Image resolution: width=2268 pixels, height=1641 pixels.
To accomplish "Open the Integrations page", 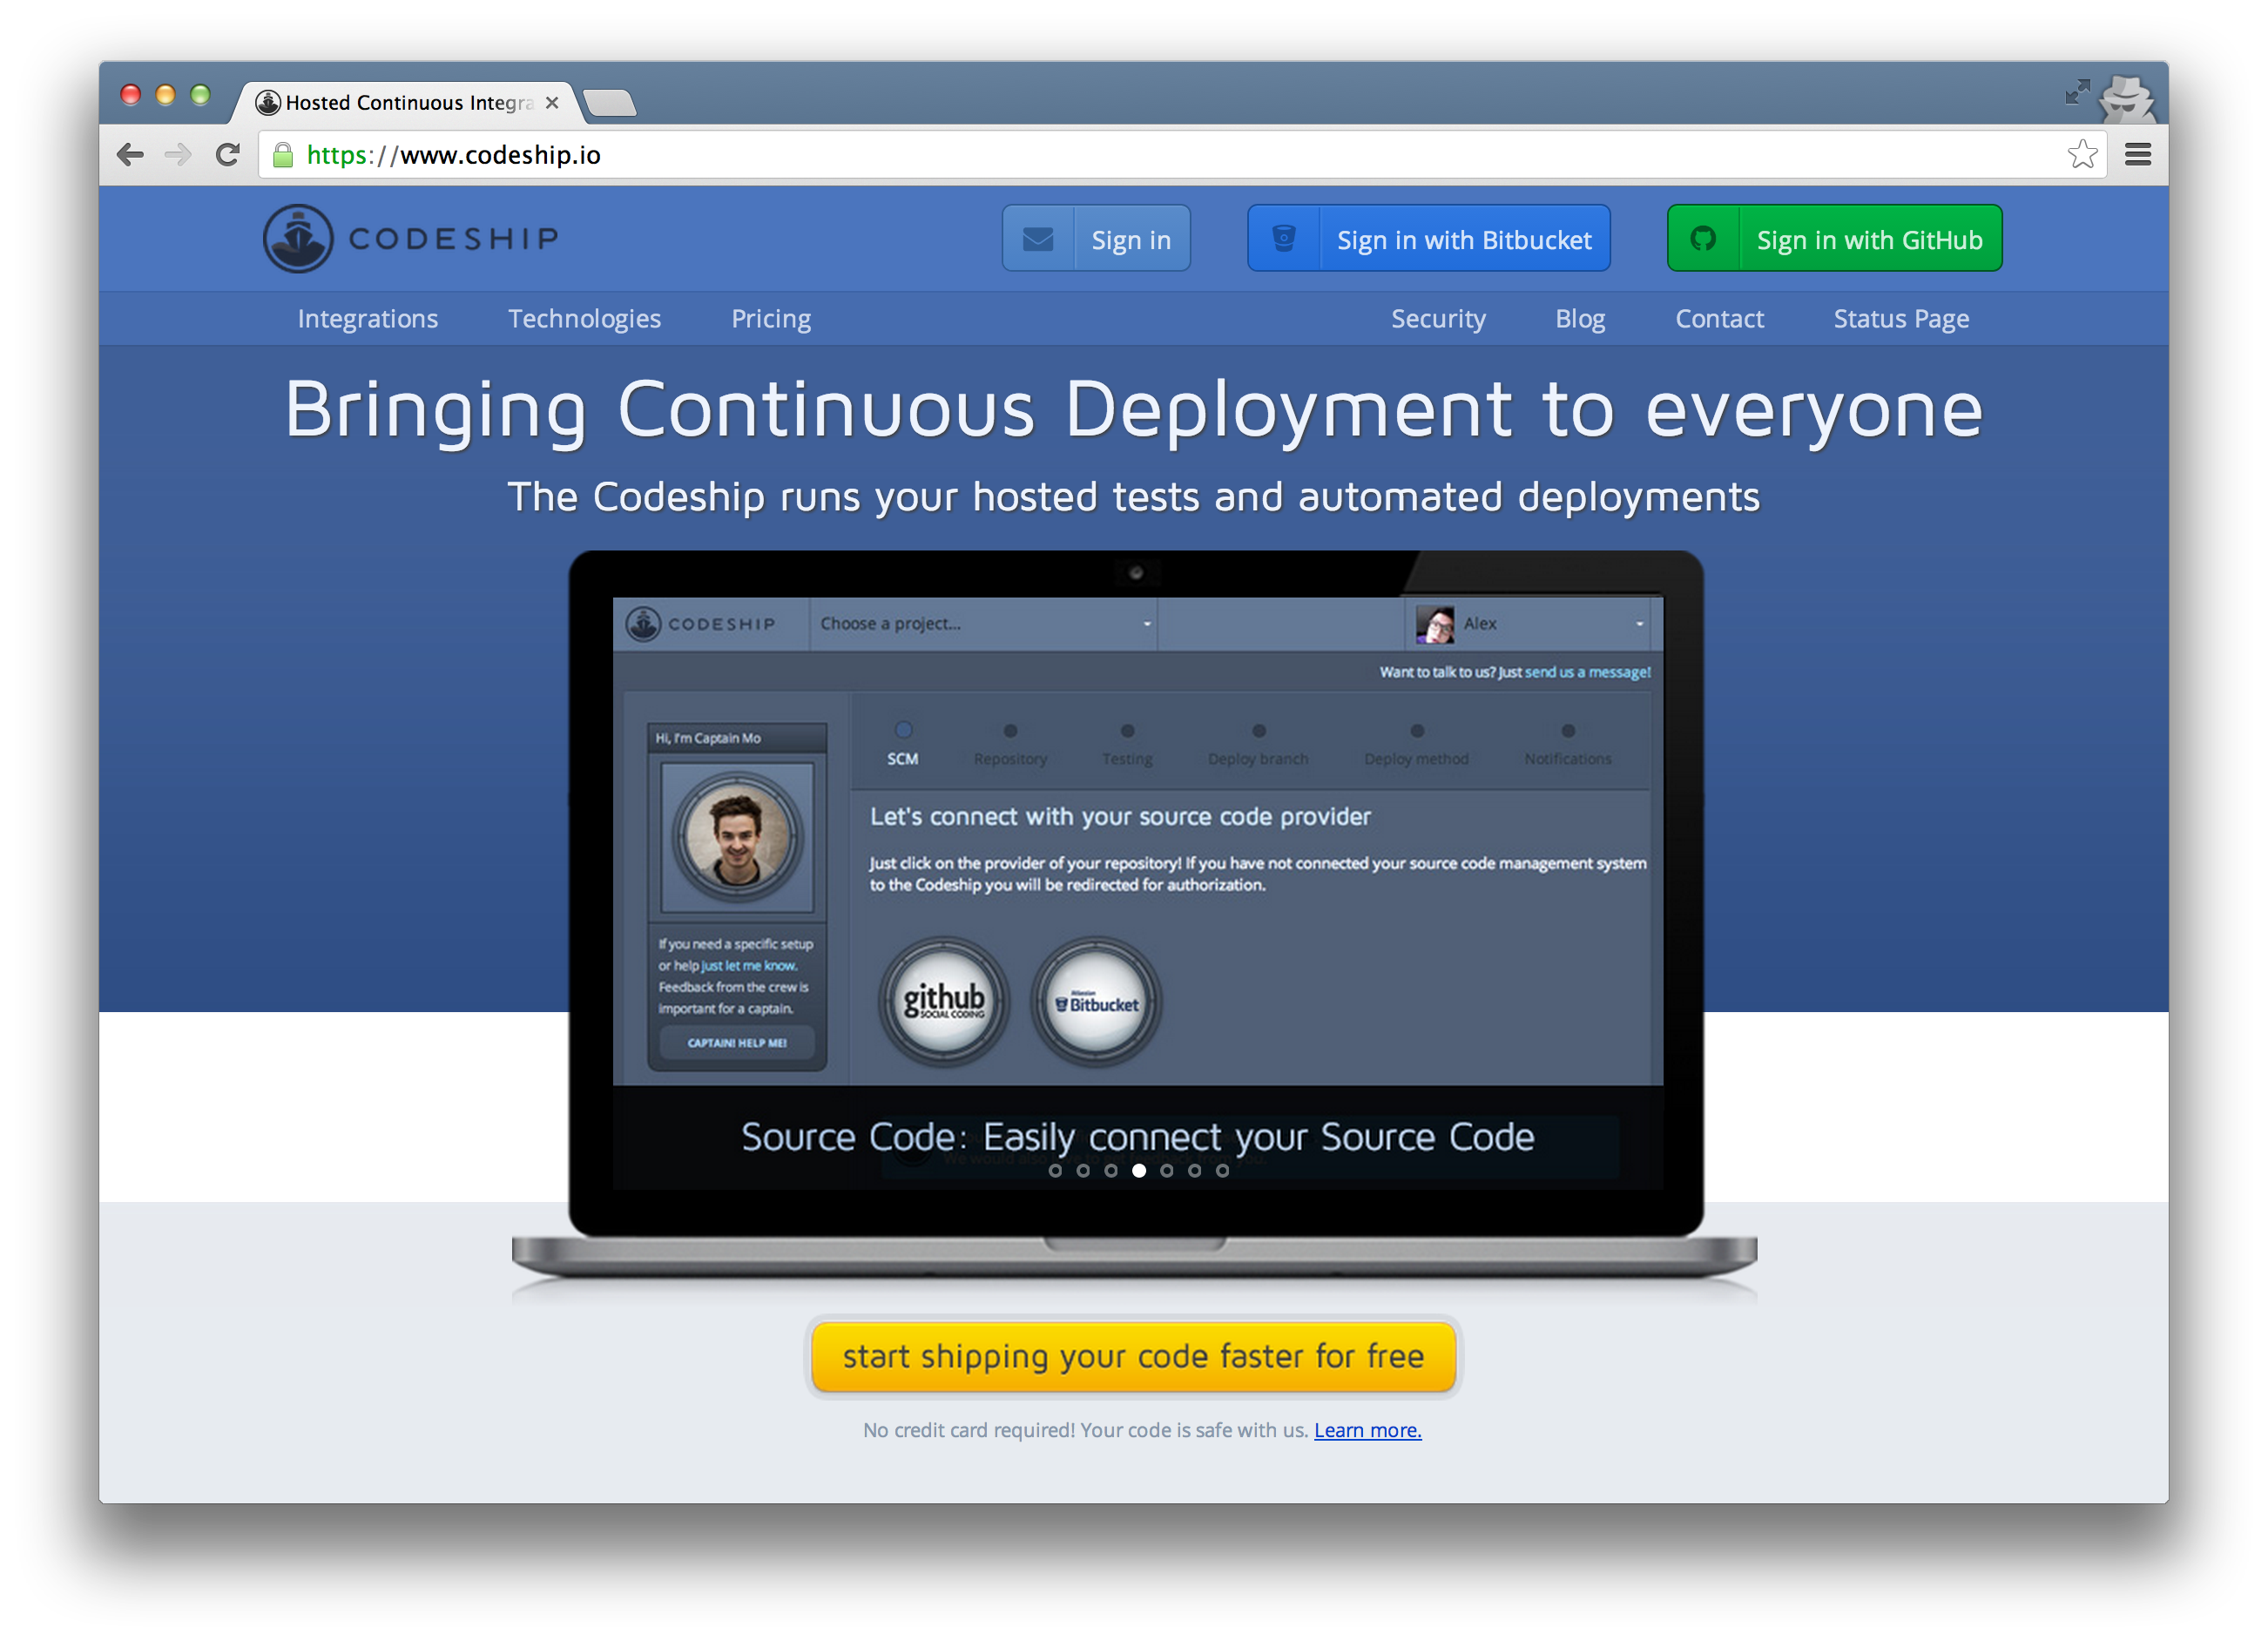I will point(368,319).
